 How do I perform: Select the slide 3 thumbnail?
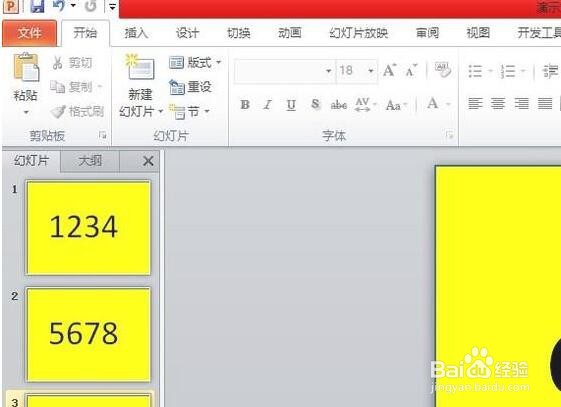tap(88, 400)
